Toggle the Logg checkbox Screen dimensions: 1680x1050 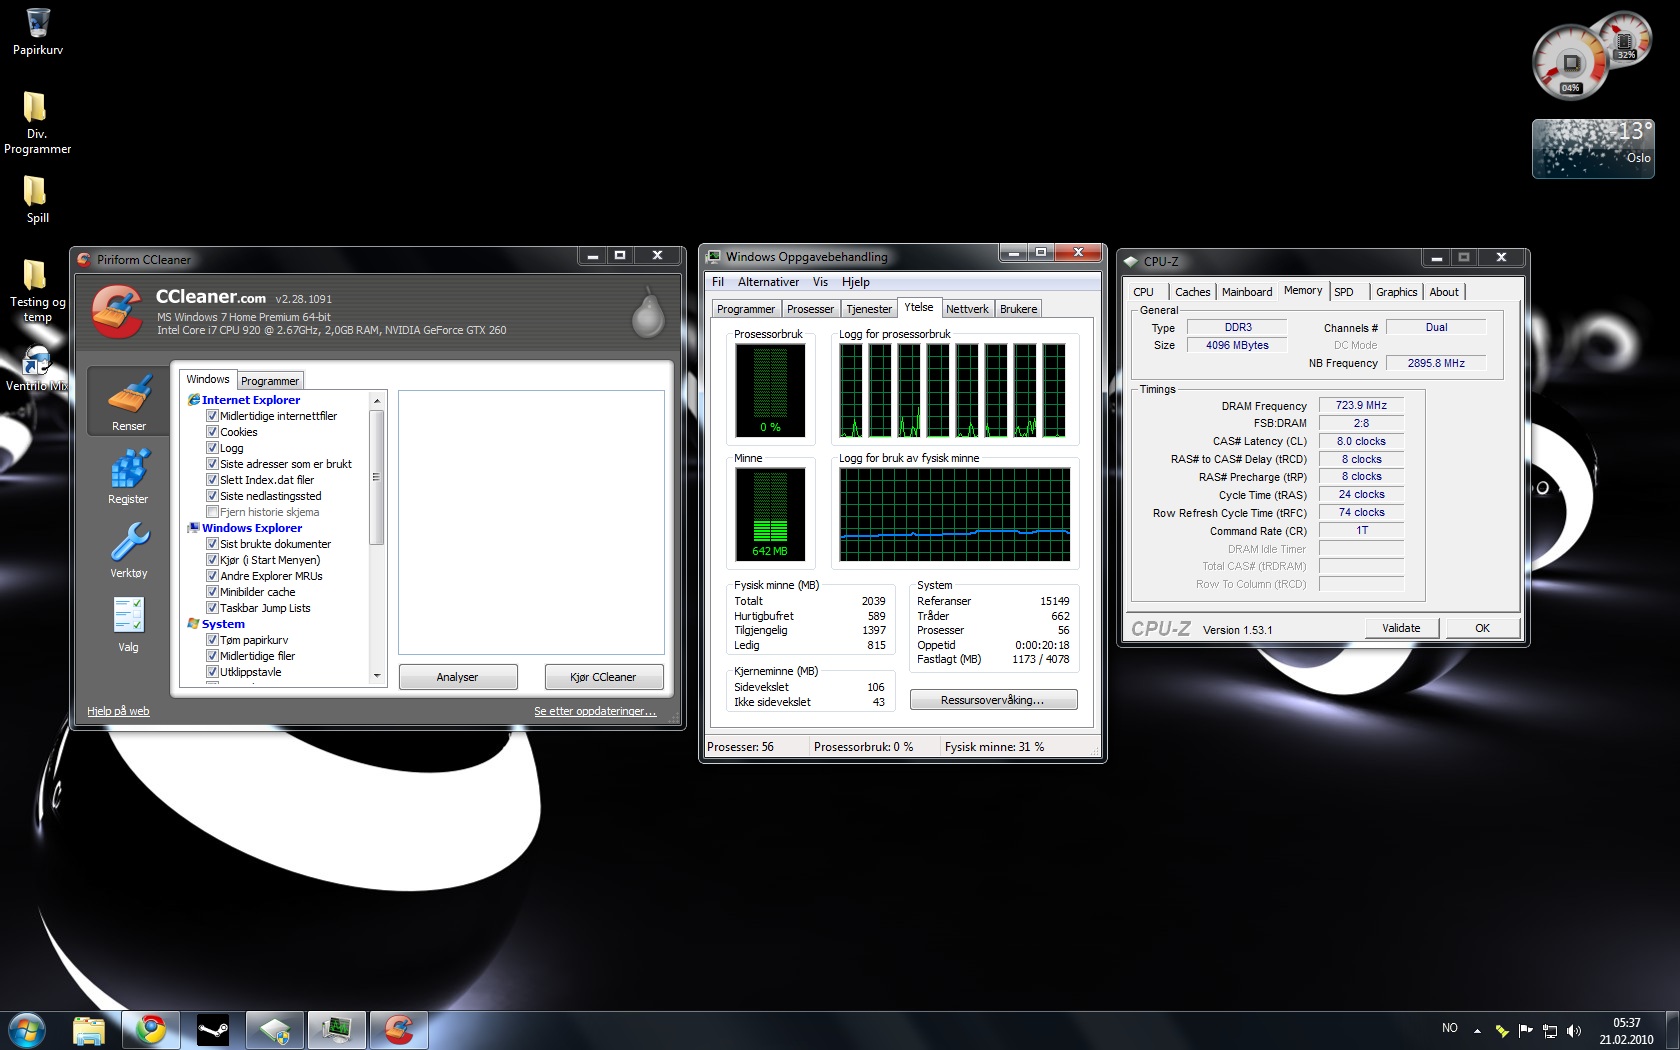[x=212, y=448]
